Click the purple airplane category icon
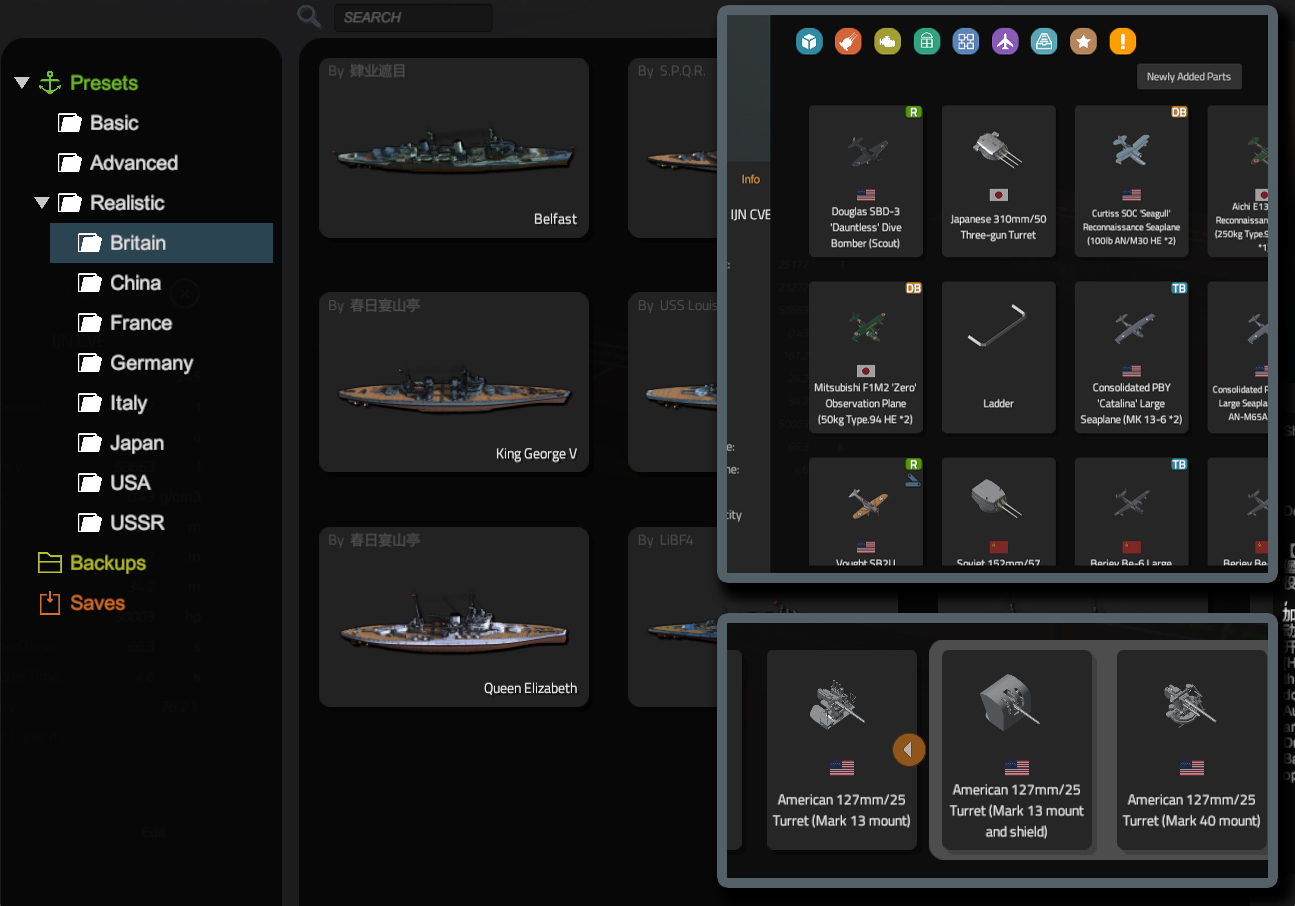 [x=1005, y=41]
